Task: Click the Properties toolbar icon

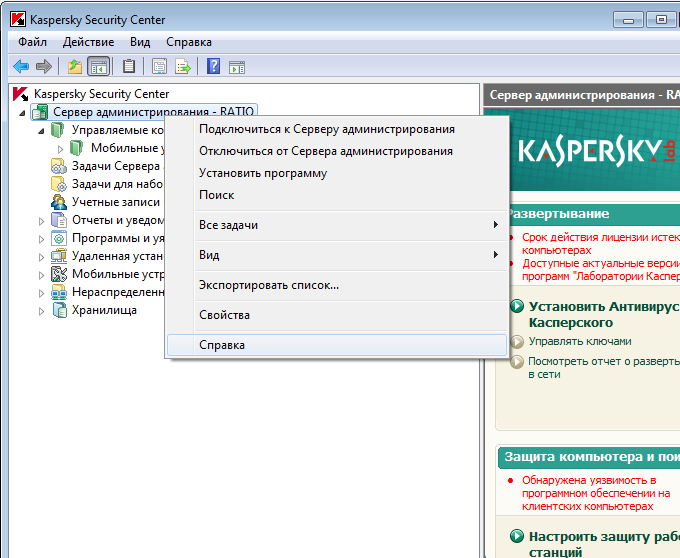Action: coord(159,67)
